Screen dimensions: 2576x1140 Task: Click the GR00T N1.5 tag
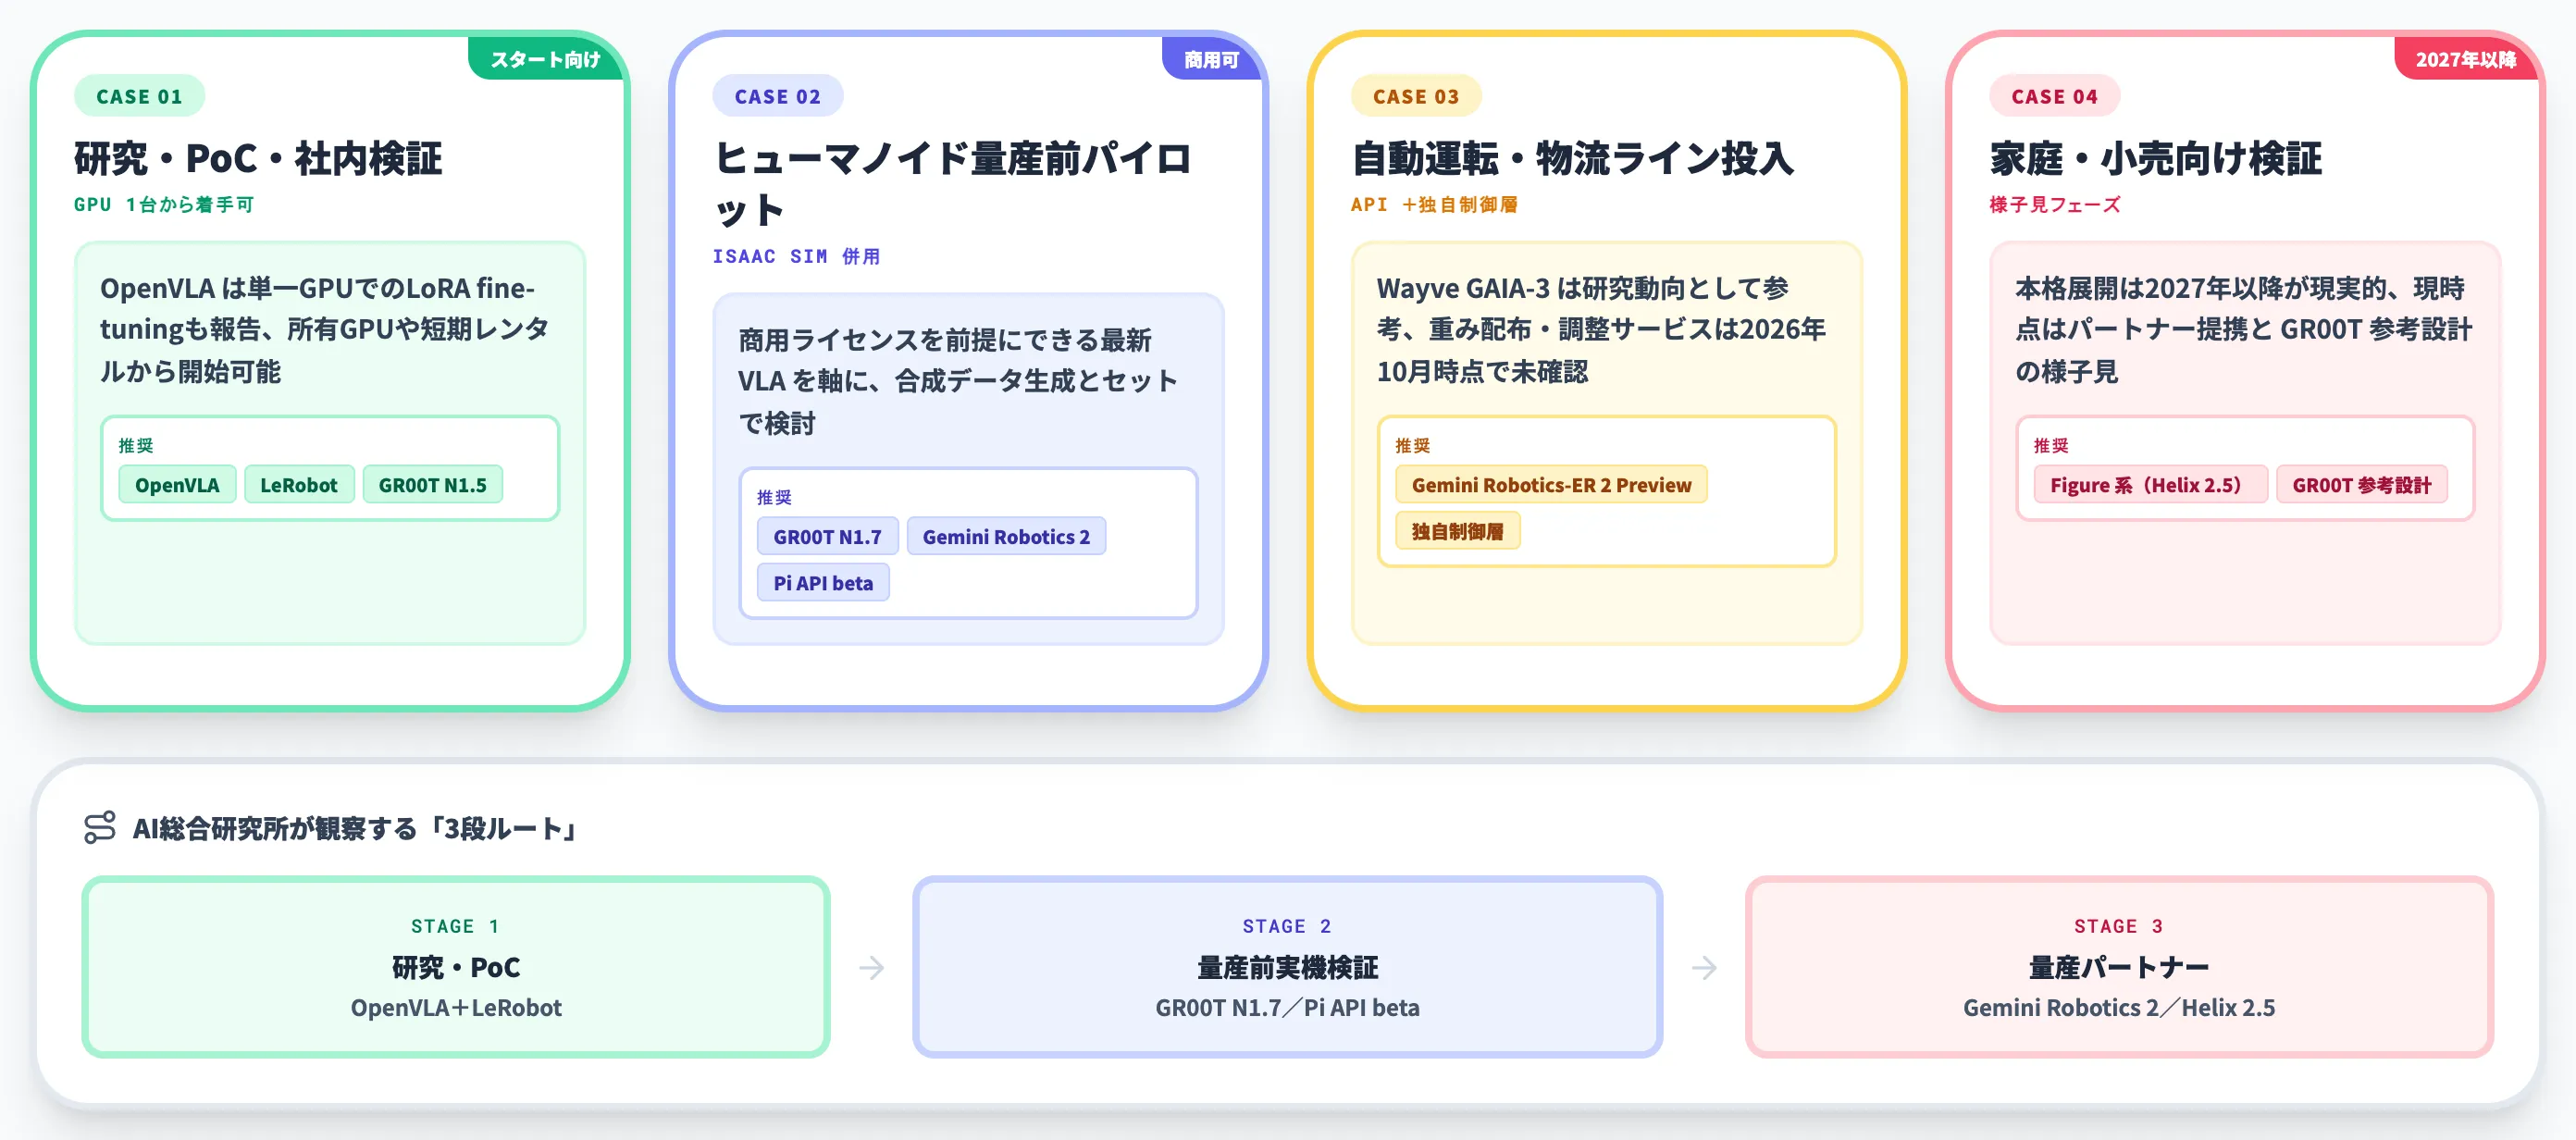(432, 485)
